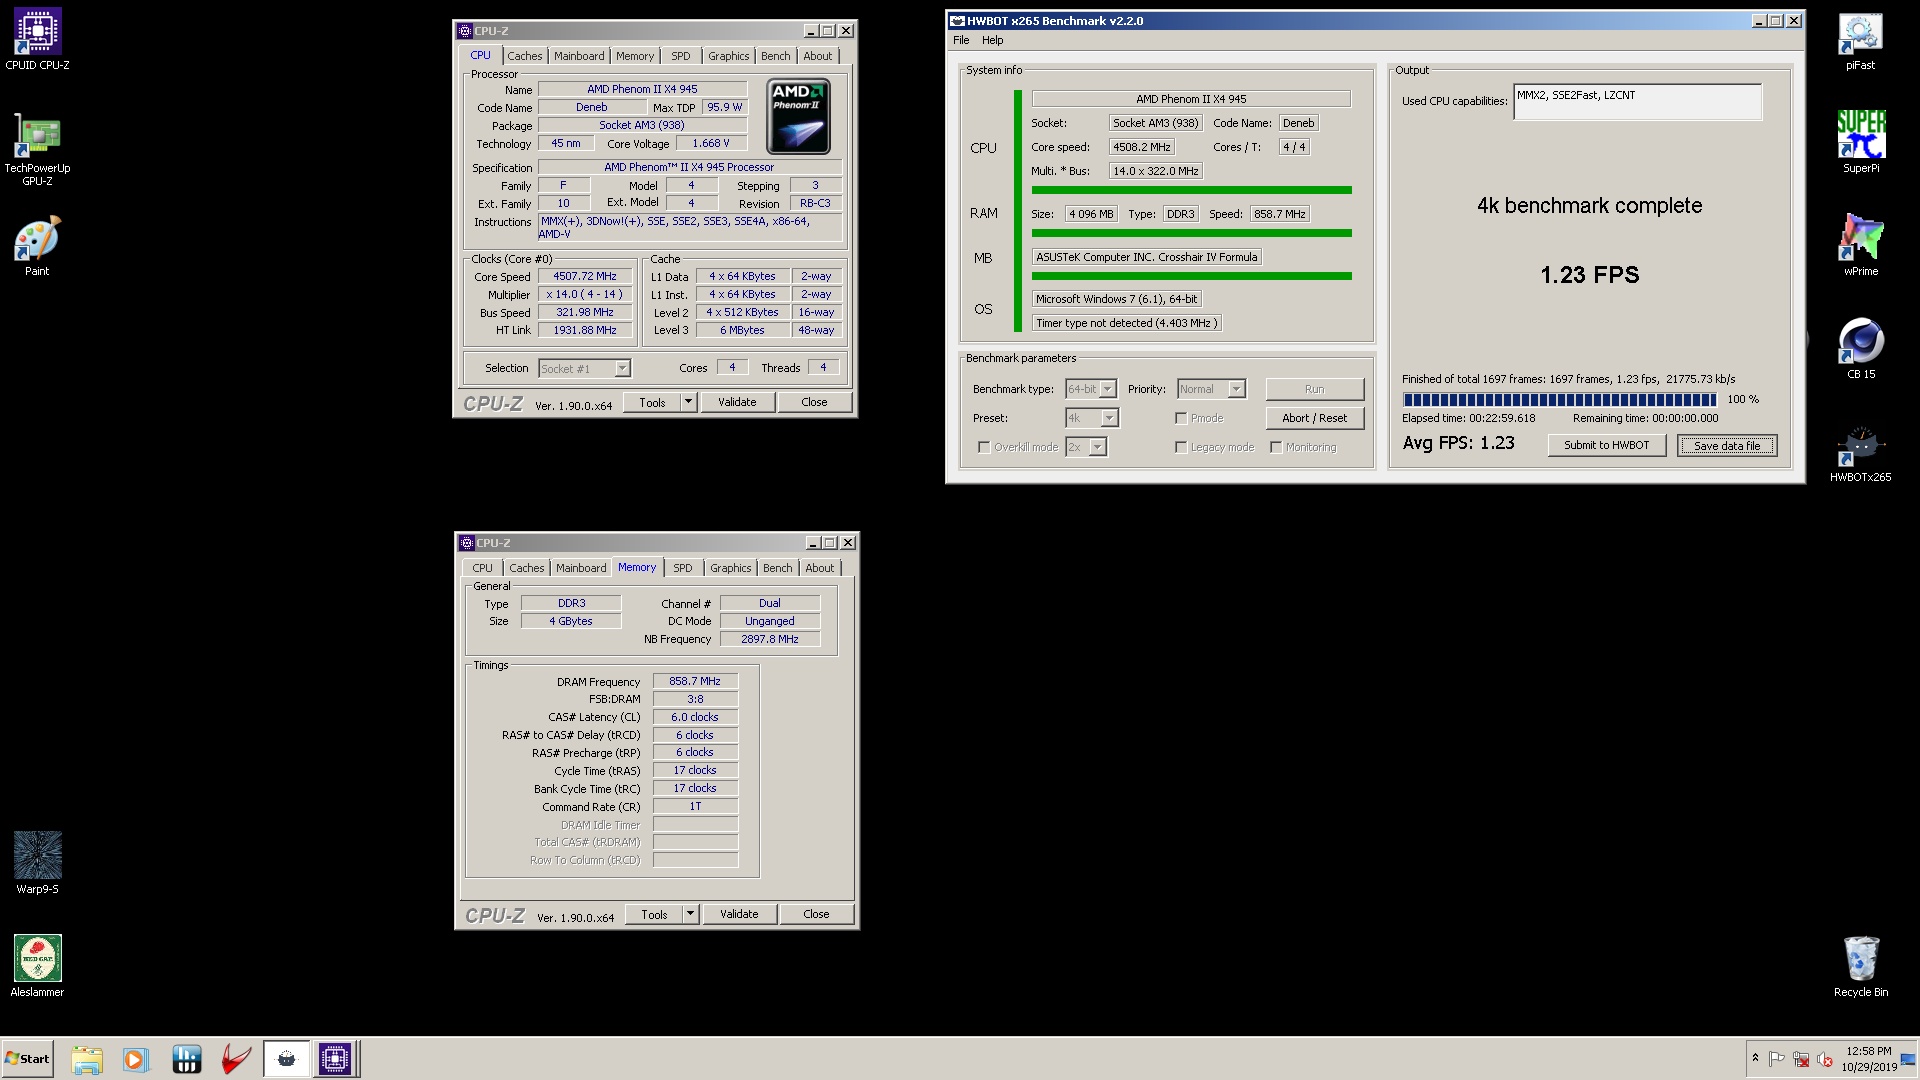Open Windows Explorer from taskbar

tap(87, 1059)
